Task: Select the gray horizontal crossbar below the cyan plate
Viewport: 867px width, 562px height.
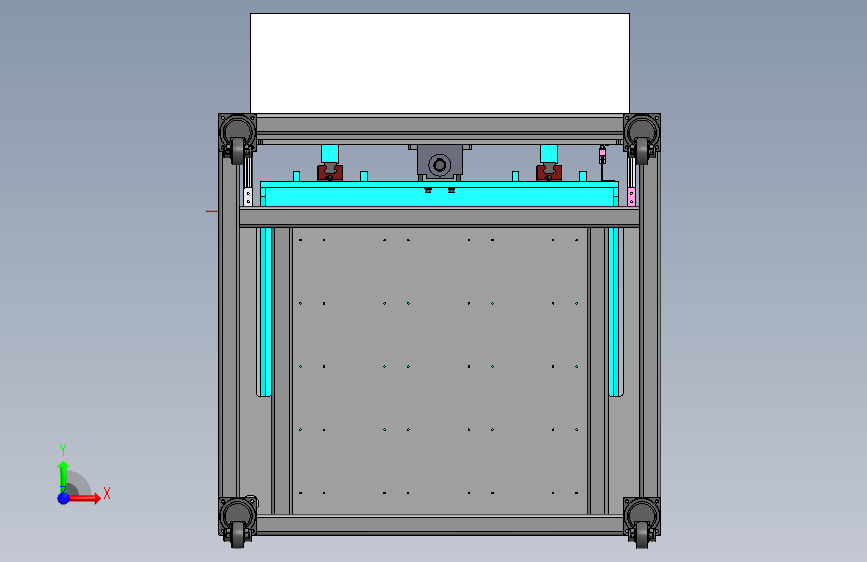Action: coord(440,217)
